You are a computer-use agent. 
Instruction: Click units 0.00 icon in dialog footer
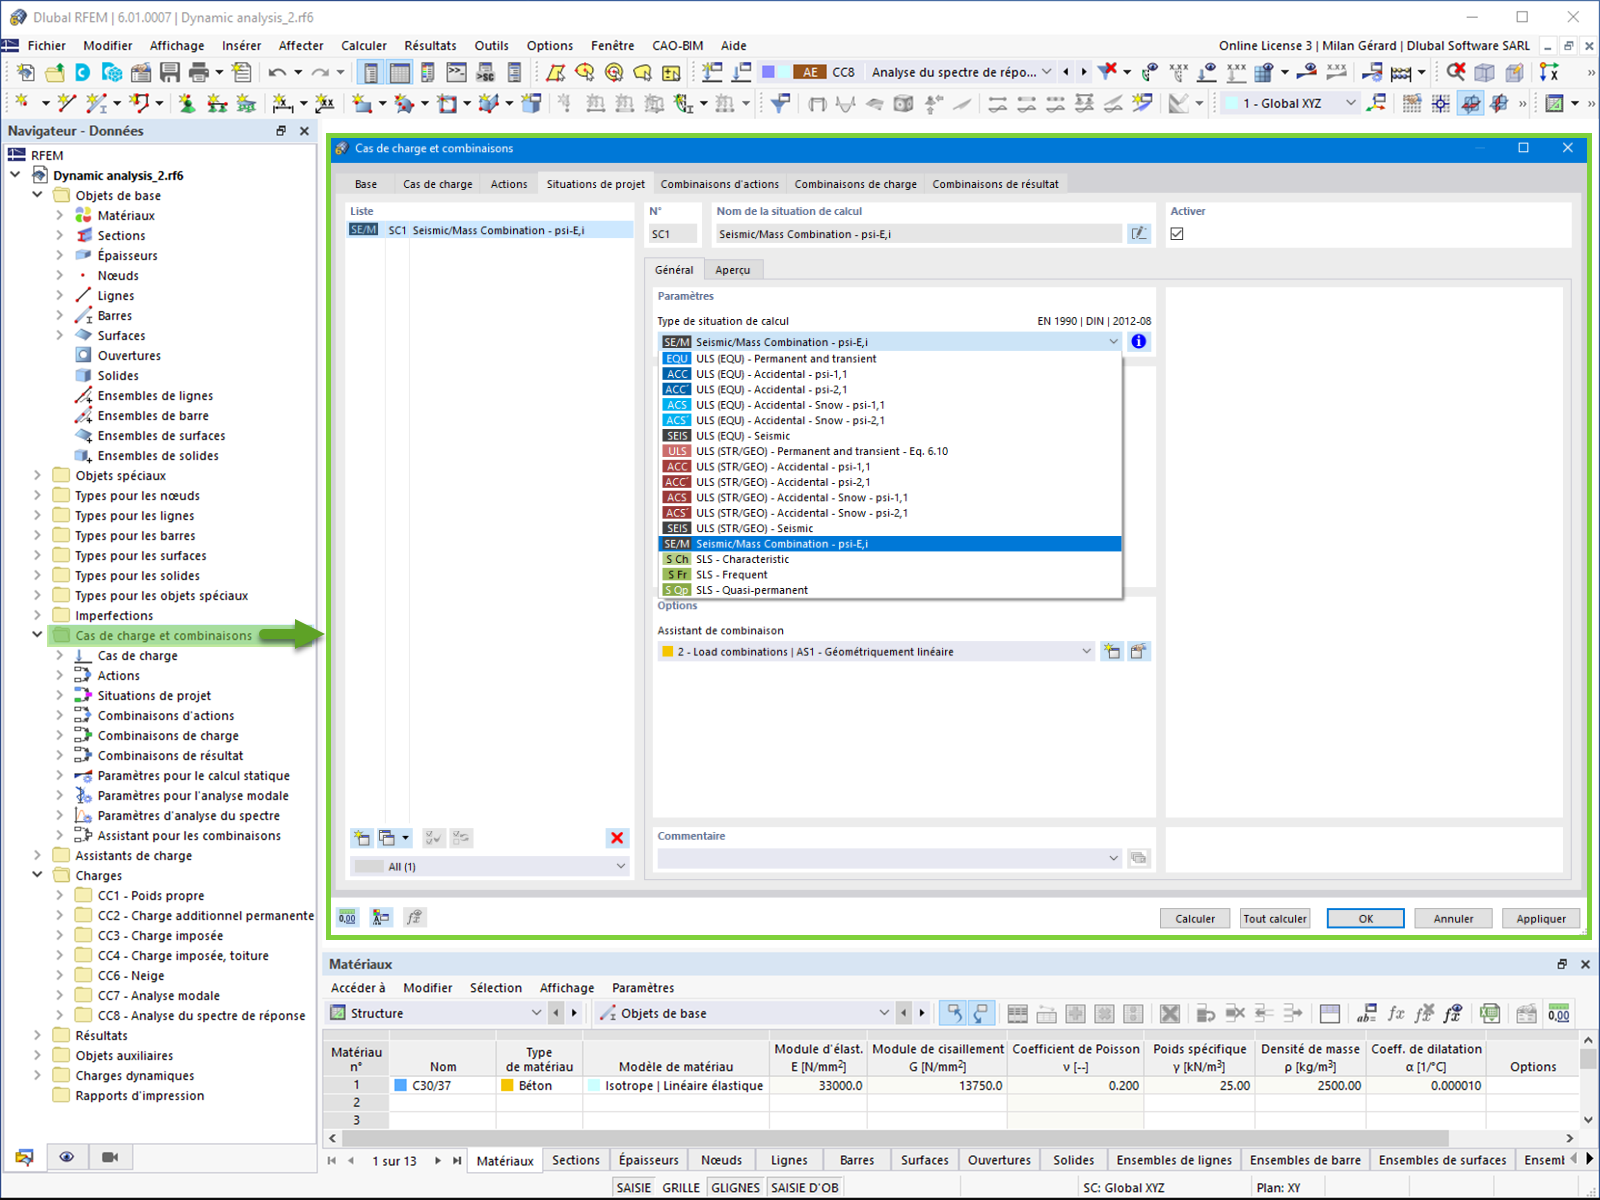click(347, 918)
